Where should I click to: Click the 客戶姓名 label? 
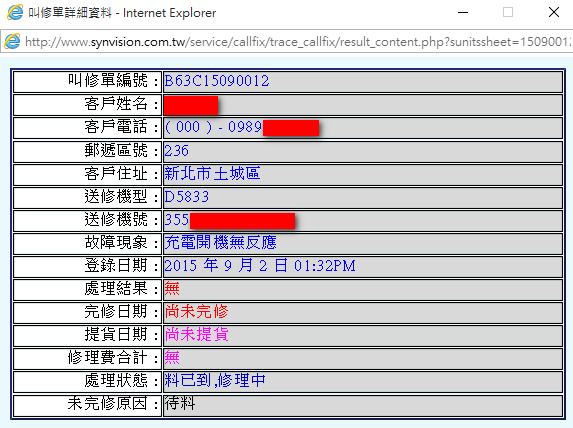point(122,104)
